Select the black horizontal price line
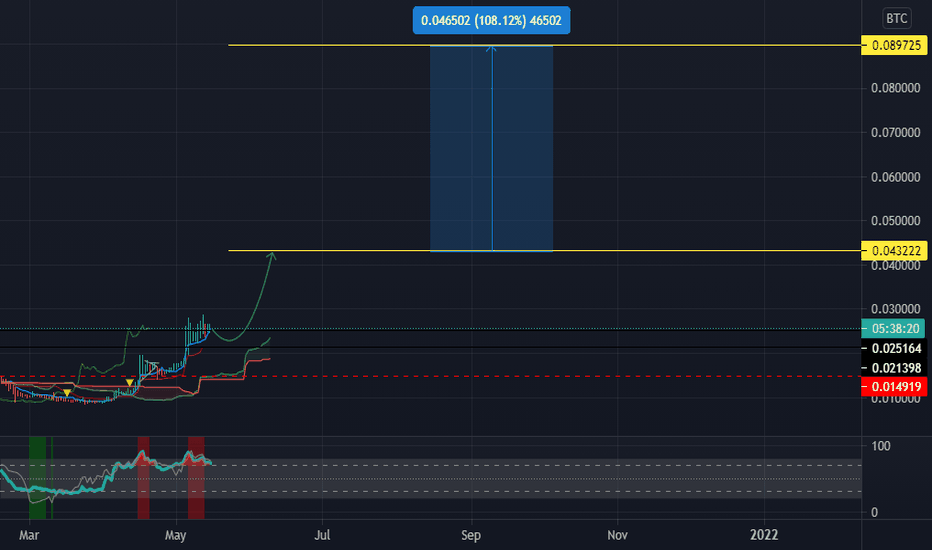 pyautogui.click(x=430, y=347)
